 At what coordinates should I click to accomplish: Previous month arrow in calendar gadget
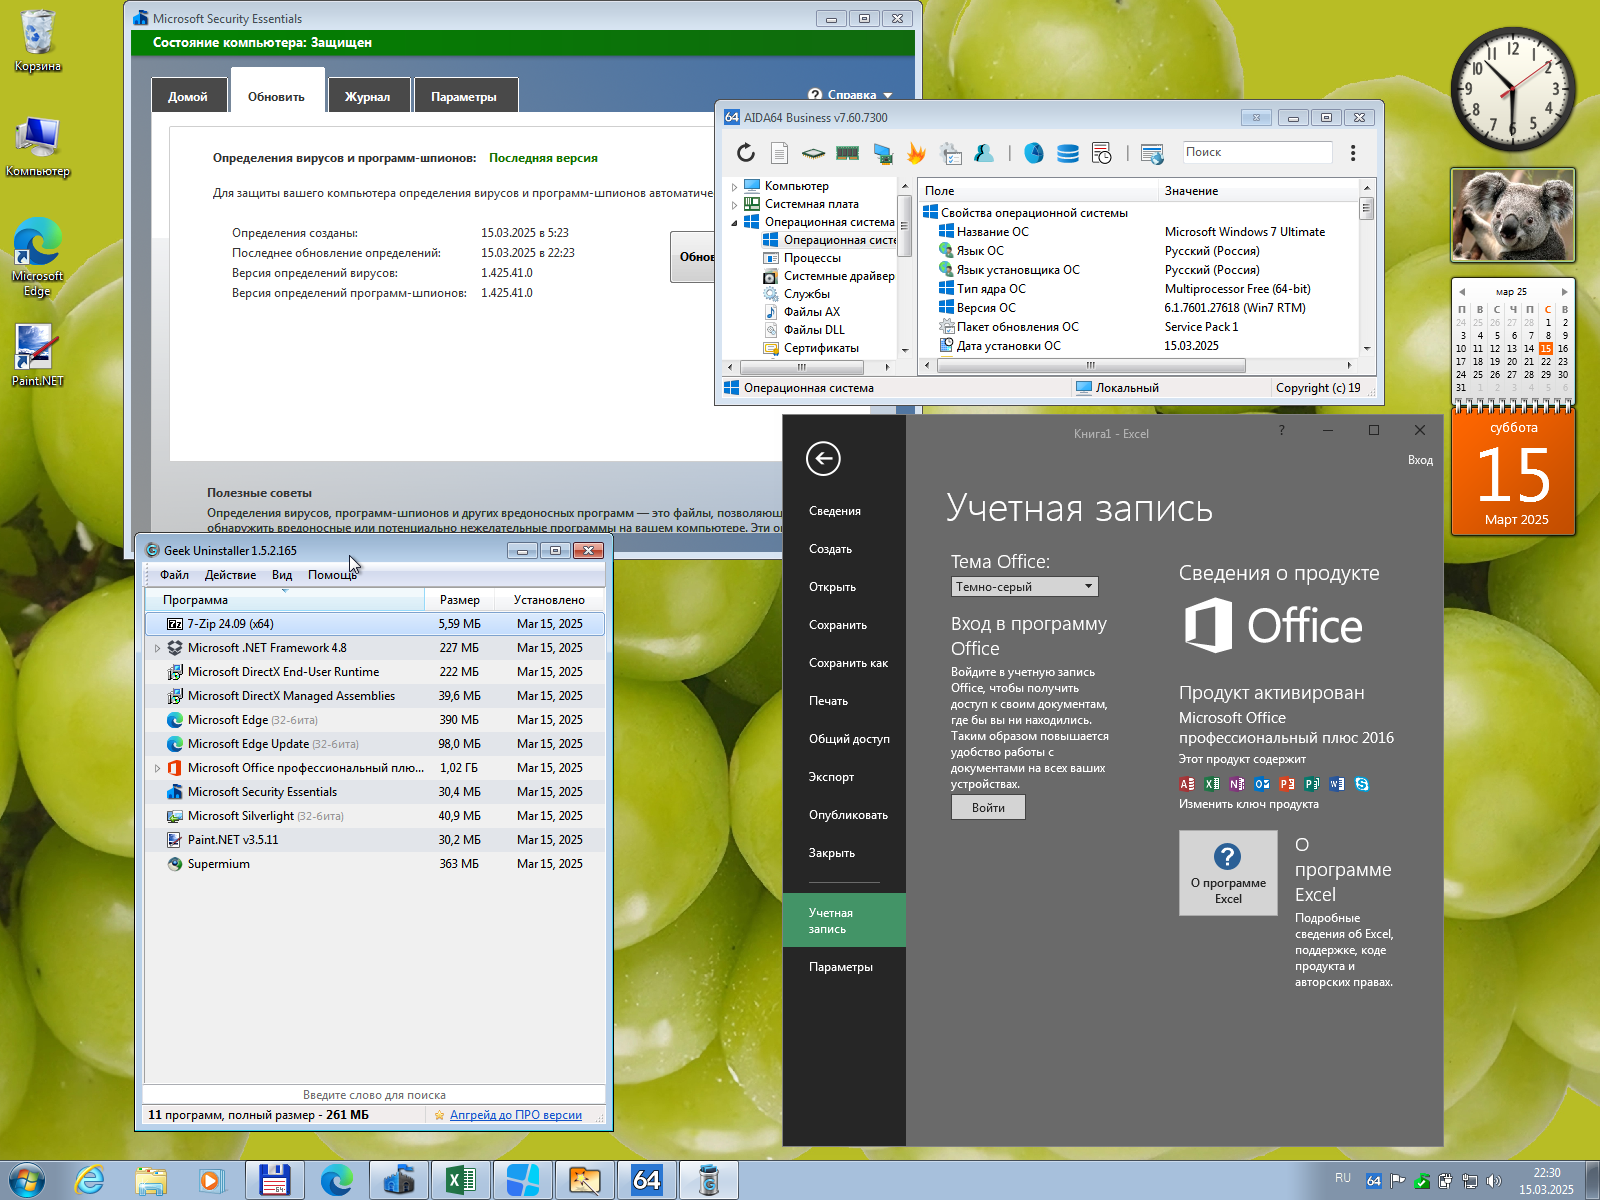click(x=1462, y=292)
